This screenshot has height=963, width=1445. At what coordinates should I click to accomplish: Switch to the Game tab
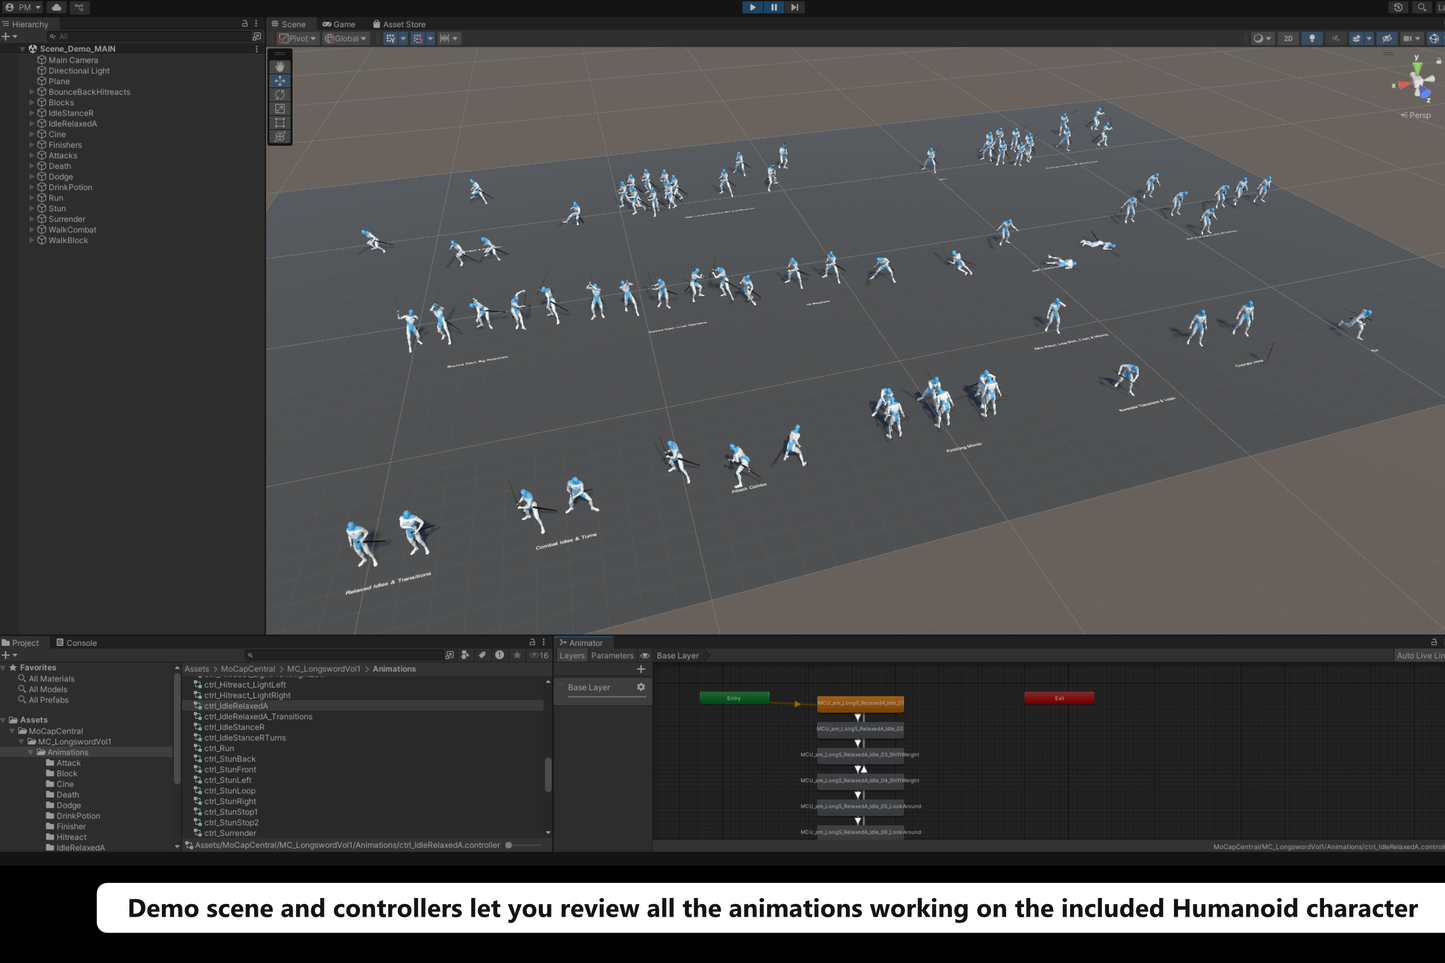[x=339, y=24]
